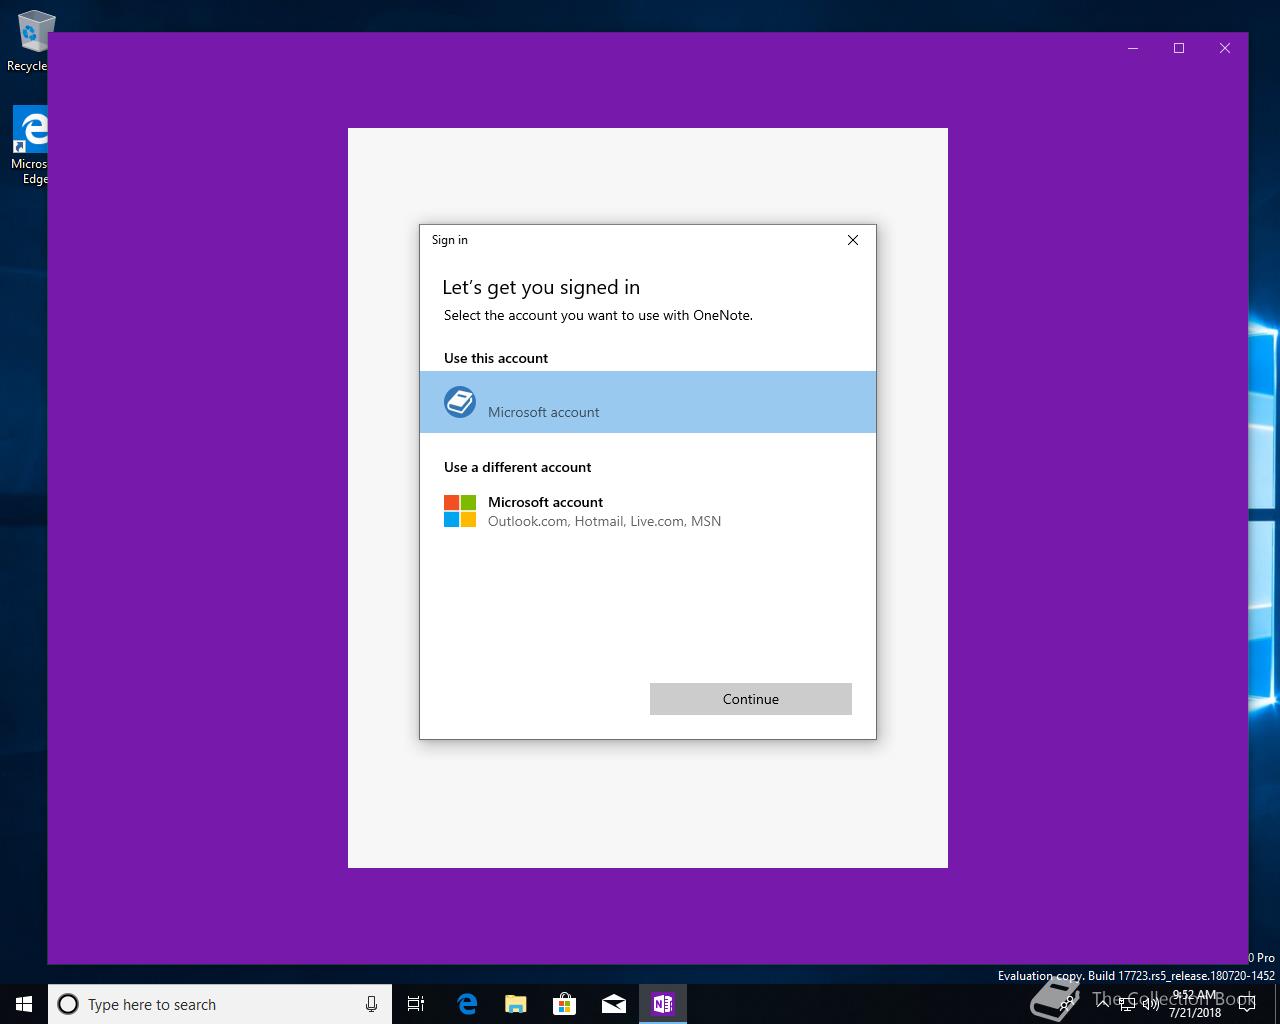The width and height of the screenshot is (1280, 1024).
Task: Click the OneNote taskbar icon
Action: point(662,1004)
